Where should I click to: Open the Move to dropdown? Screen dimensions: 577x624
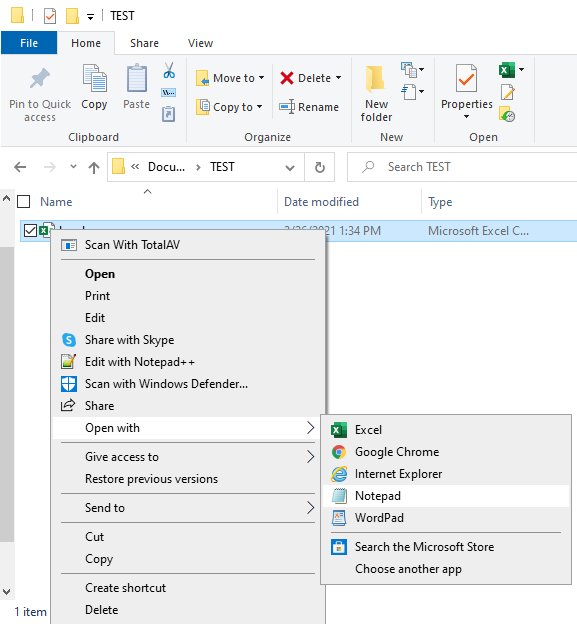click(230, 78)
